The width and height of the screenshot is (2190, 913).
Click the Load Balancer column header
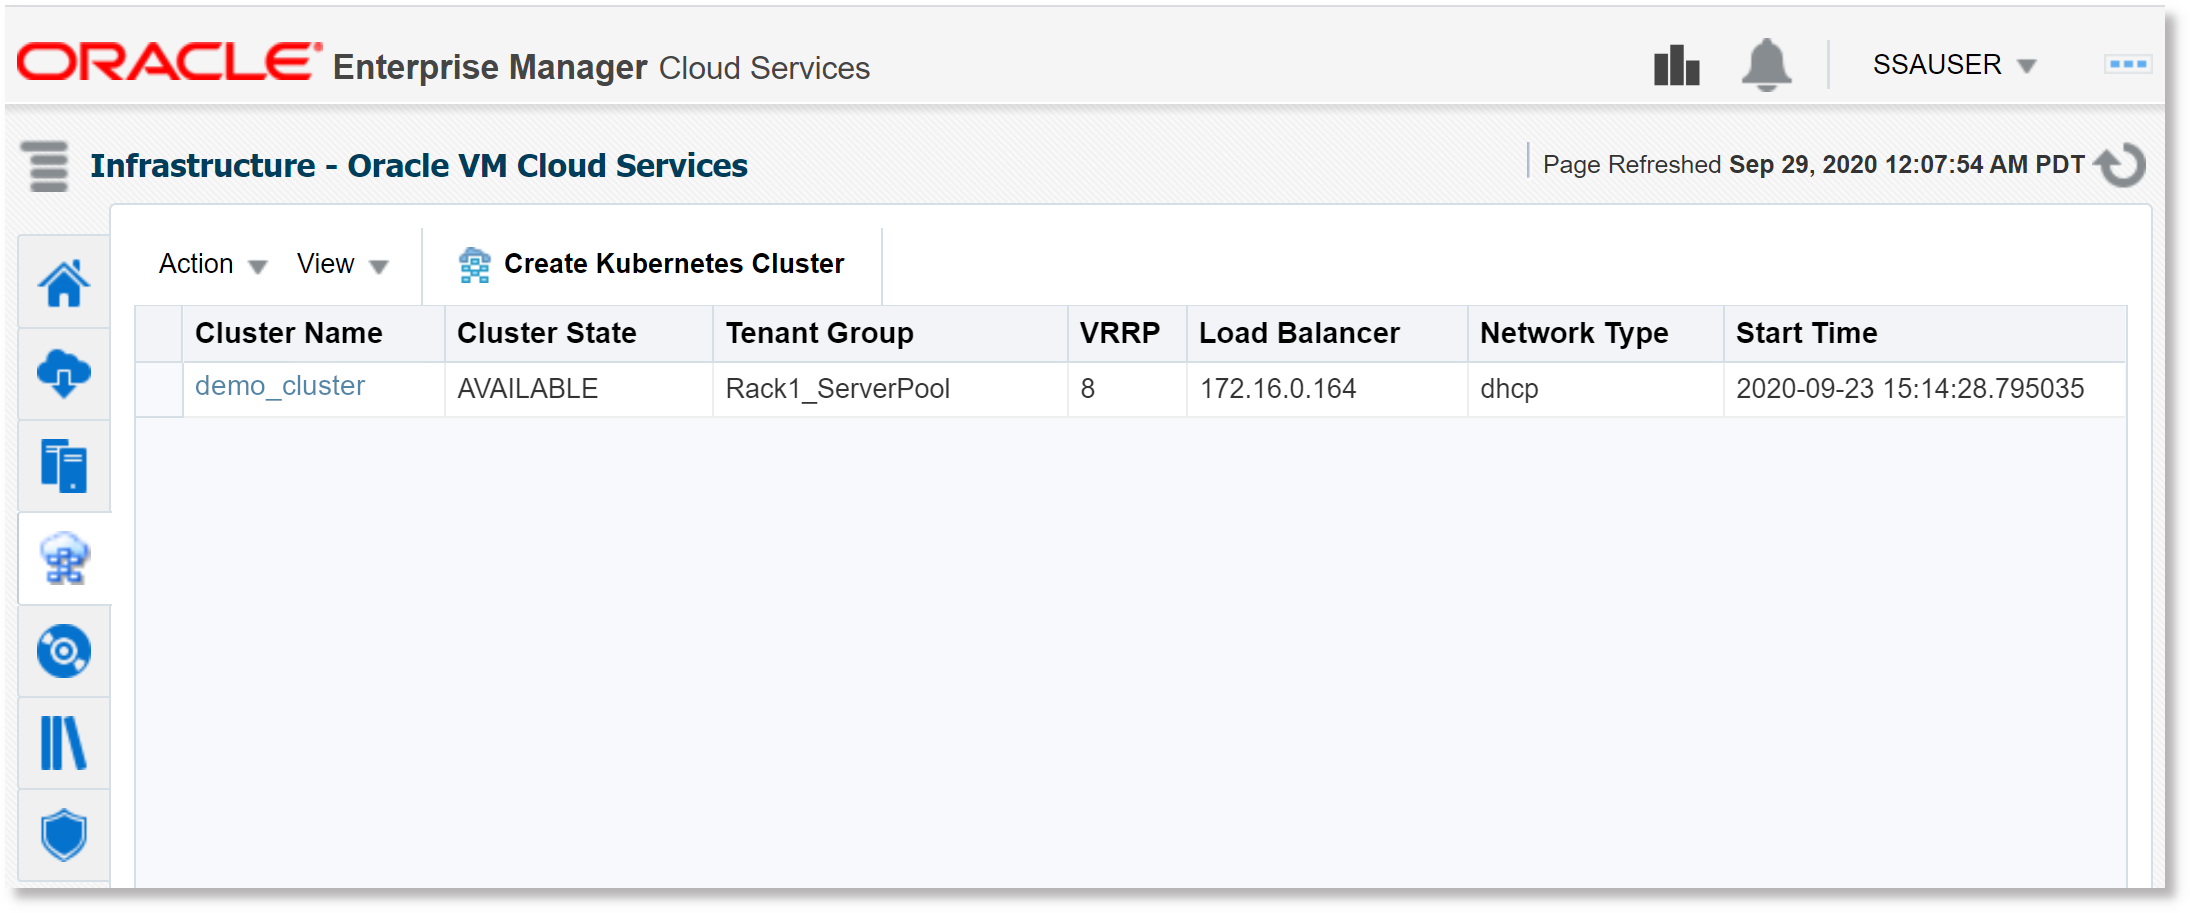click(1327, 333)
